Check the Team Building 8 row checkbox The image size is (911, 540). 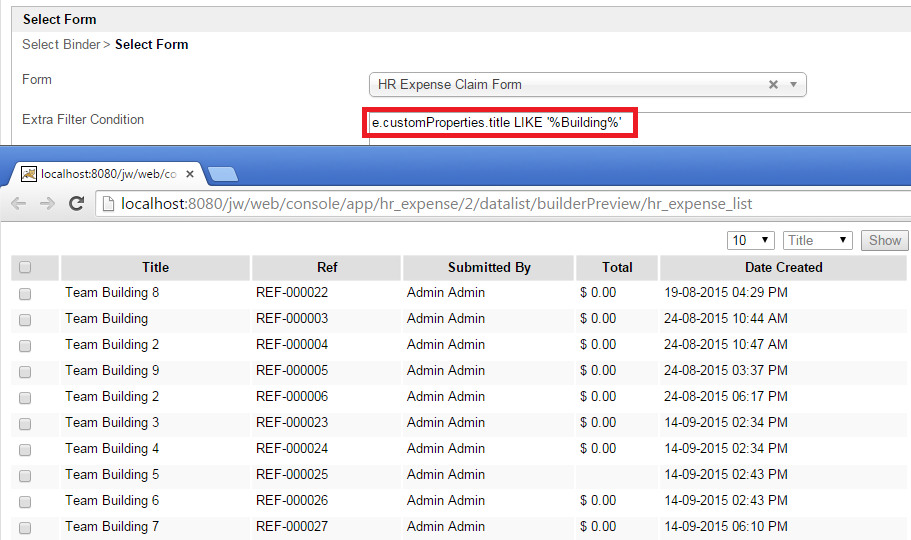(x=25, y=294)
